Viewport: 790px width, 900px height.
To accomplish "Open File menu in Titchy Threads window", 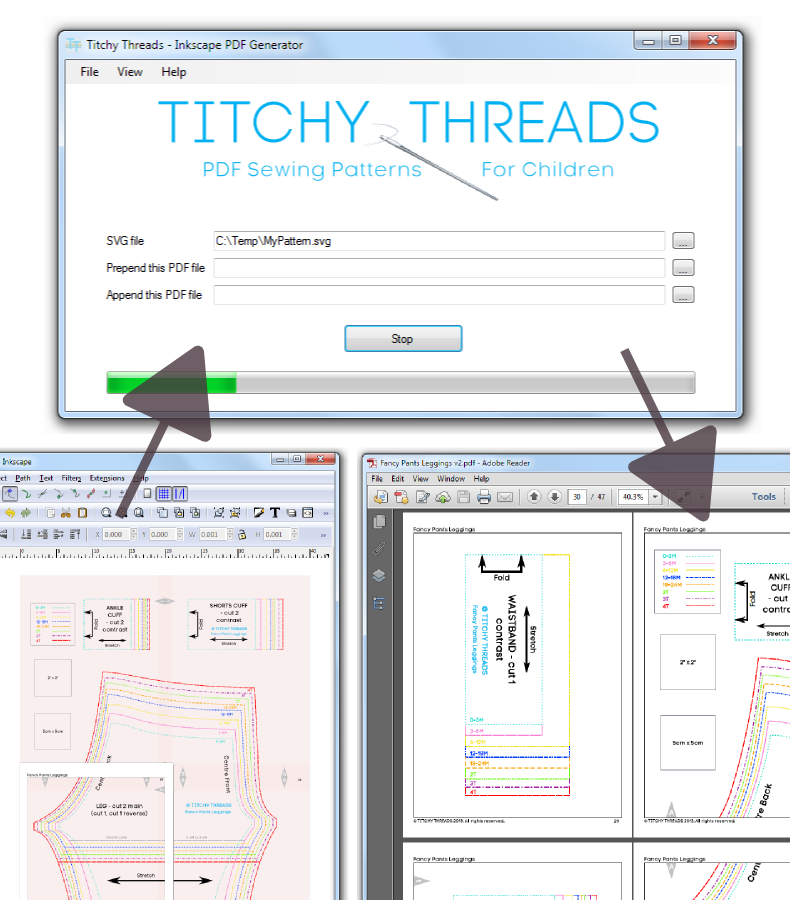I will click(x=89, y=72).
